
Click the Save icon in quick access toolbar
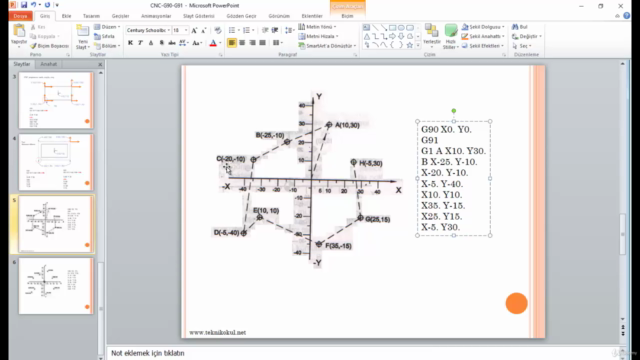click(24, 5)
